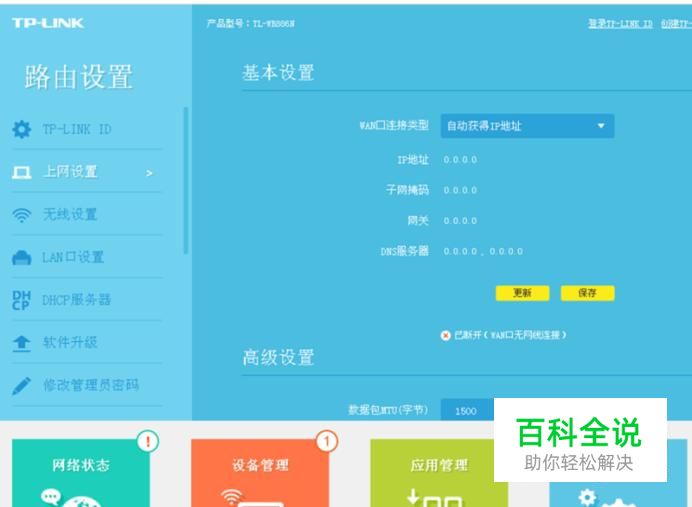Click the 网关 value 0.0.0.0
This screenshot has width=692, height=507.
pos(460,221)
